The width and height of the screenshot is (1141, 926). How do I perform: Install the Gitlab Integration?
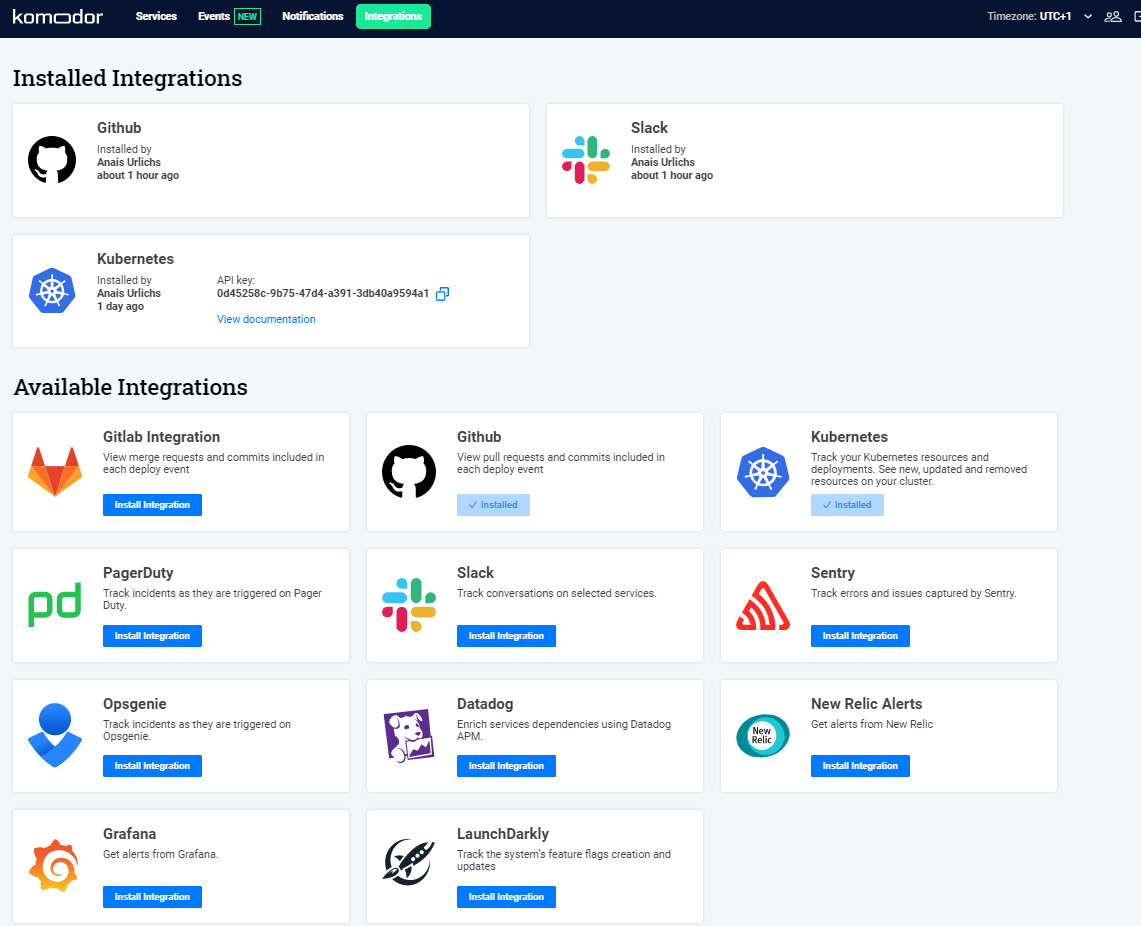(x=152, y=505)
